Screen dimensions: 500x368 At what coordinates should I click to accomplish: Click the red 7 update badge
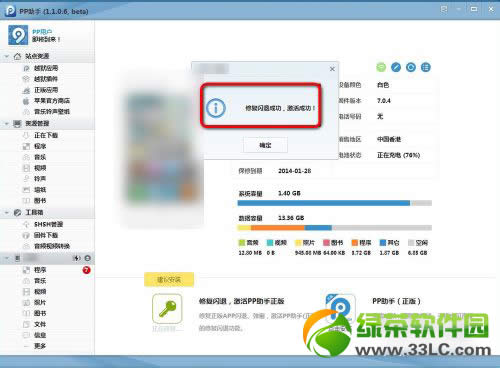tap(86, 270)
